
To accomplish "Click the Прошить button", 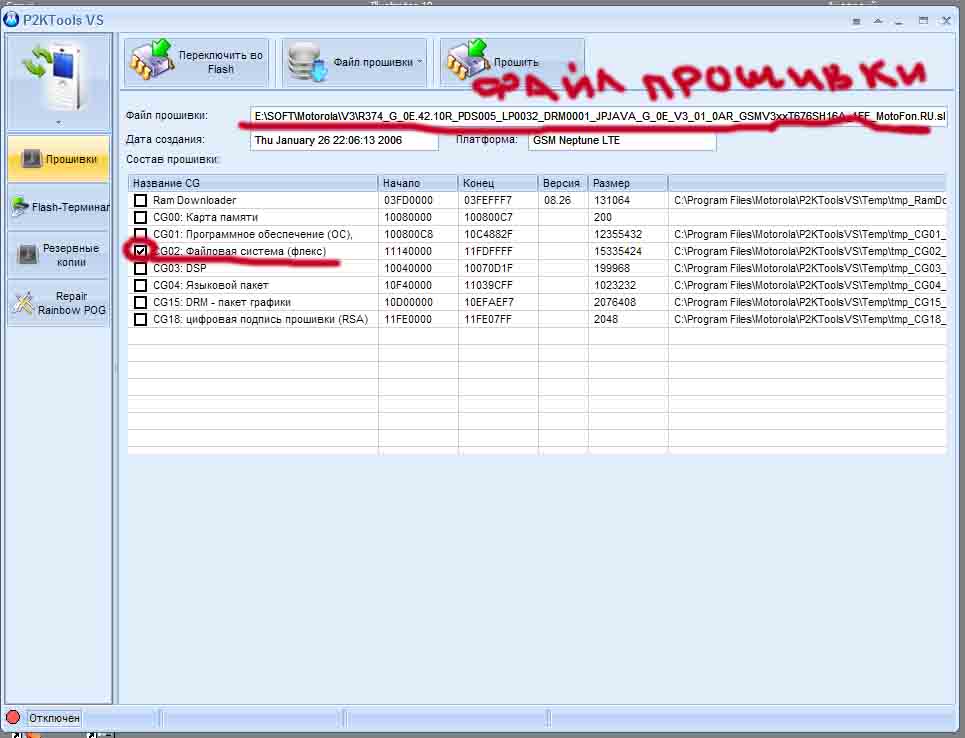I will click(512, 62).
